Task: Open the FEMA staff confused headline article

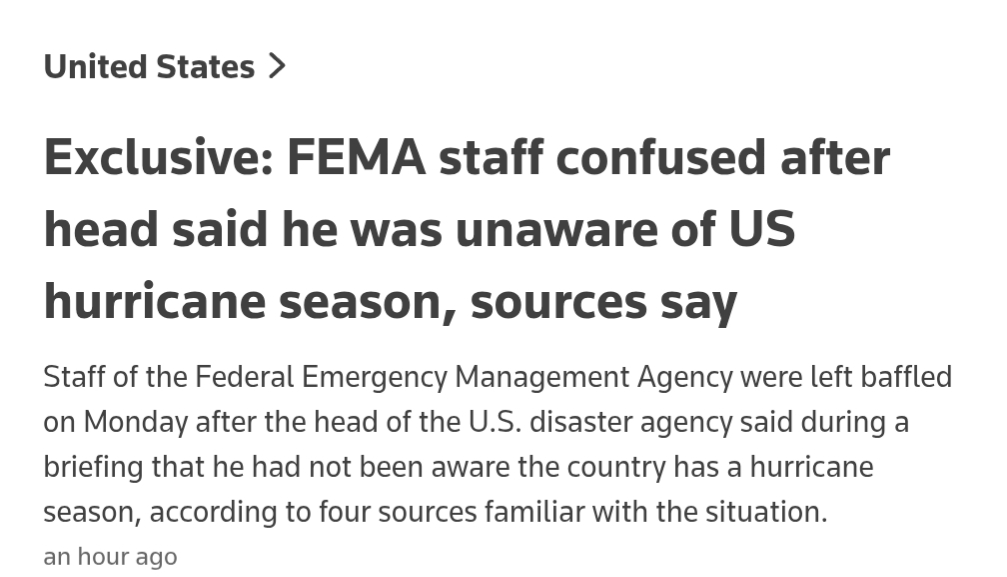Action: 466,230
